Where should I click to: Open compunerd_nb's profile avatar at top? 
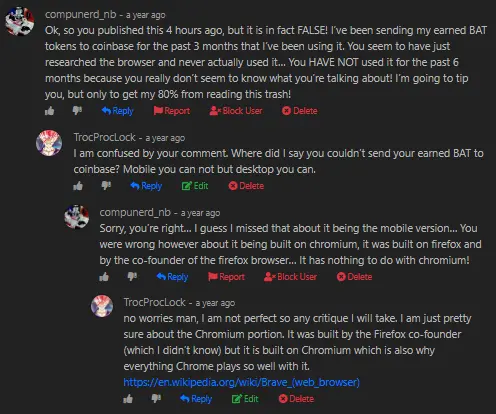(20, 21)
